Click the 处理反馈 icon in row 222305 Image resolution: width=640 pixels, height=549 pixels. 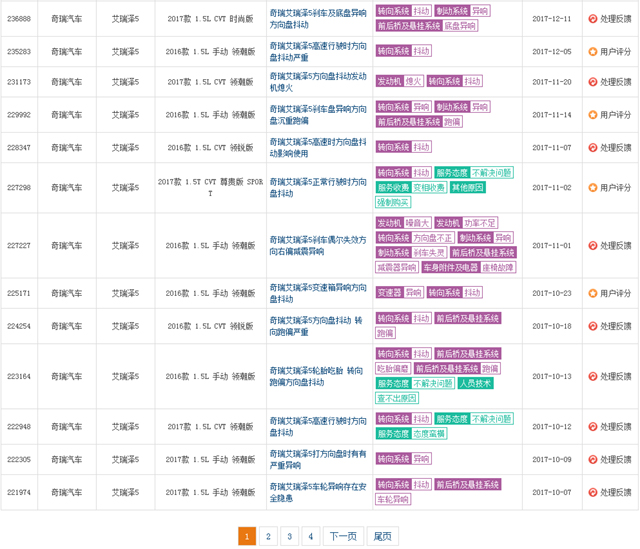[593, 459]
